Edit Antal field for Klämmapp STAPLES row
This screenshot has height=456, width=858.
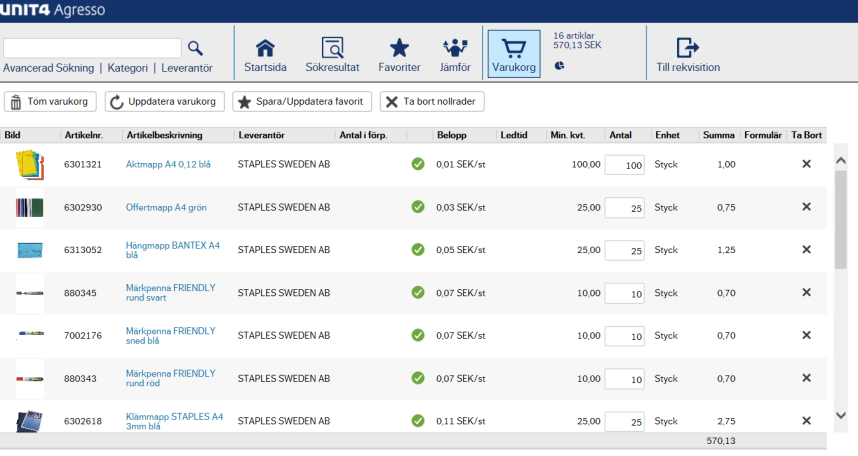click(x=624, y=422)
